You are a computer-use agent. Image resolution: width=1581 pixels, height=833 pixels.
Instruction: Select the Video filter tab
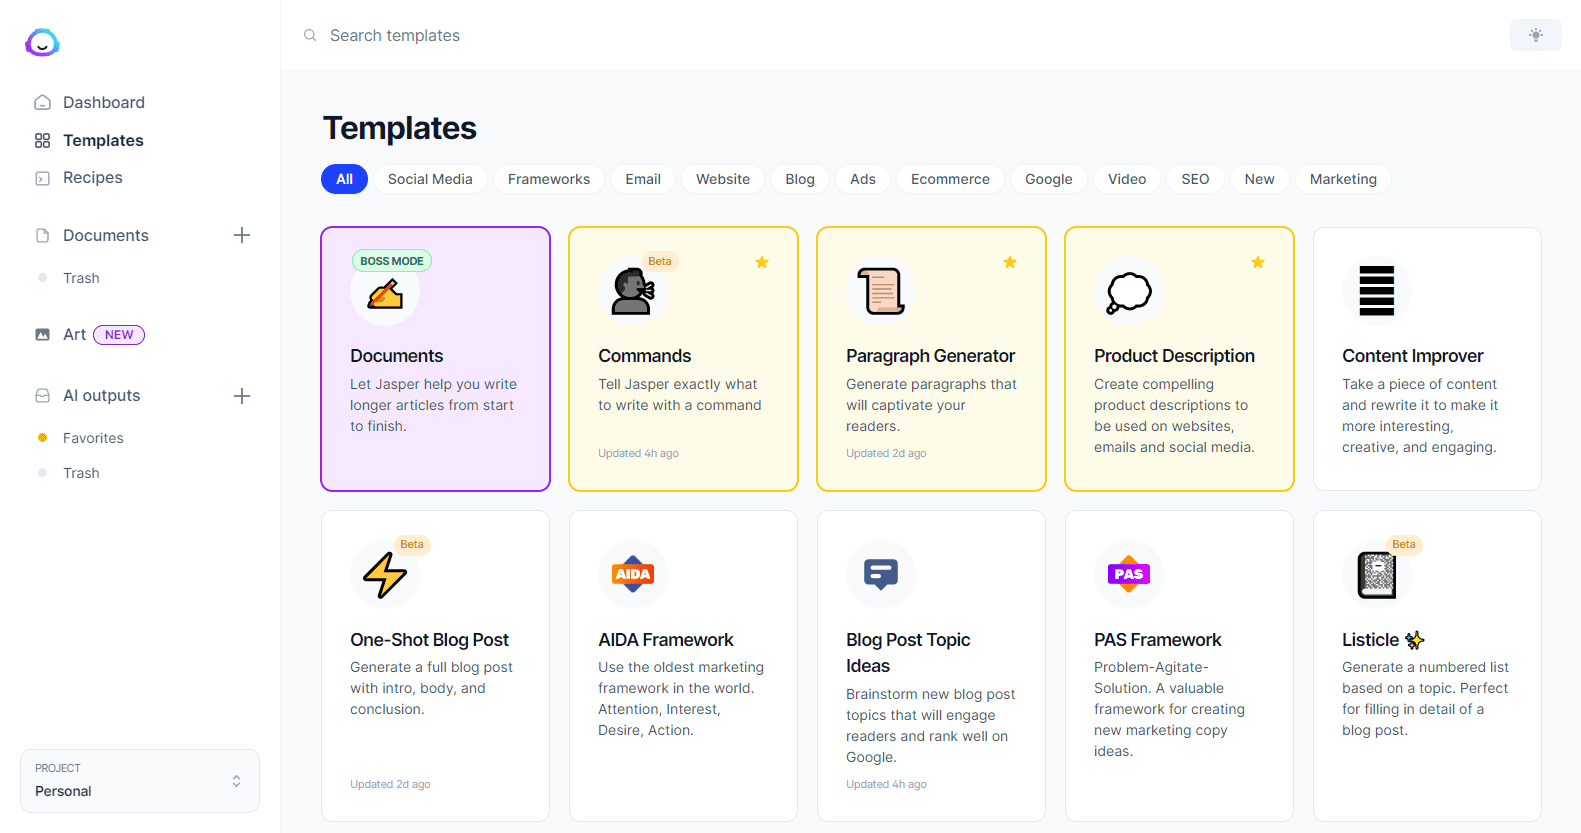(1127, 179)
